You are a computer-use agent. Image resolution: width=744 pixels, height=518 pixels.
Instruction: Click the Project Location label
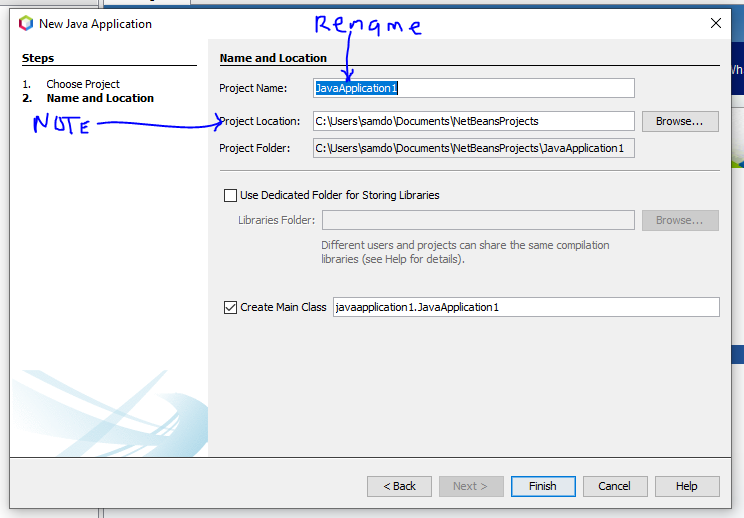click(x=260, y=121)
